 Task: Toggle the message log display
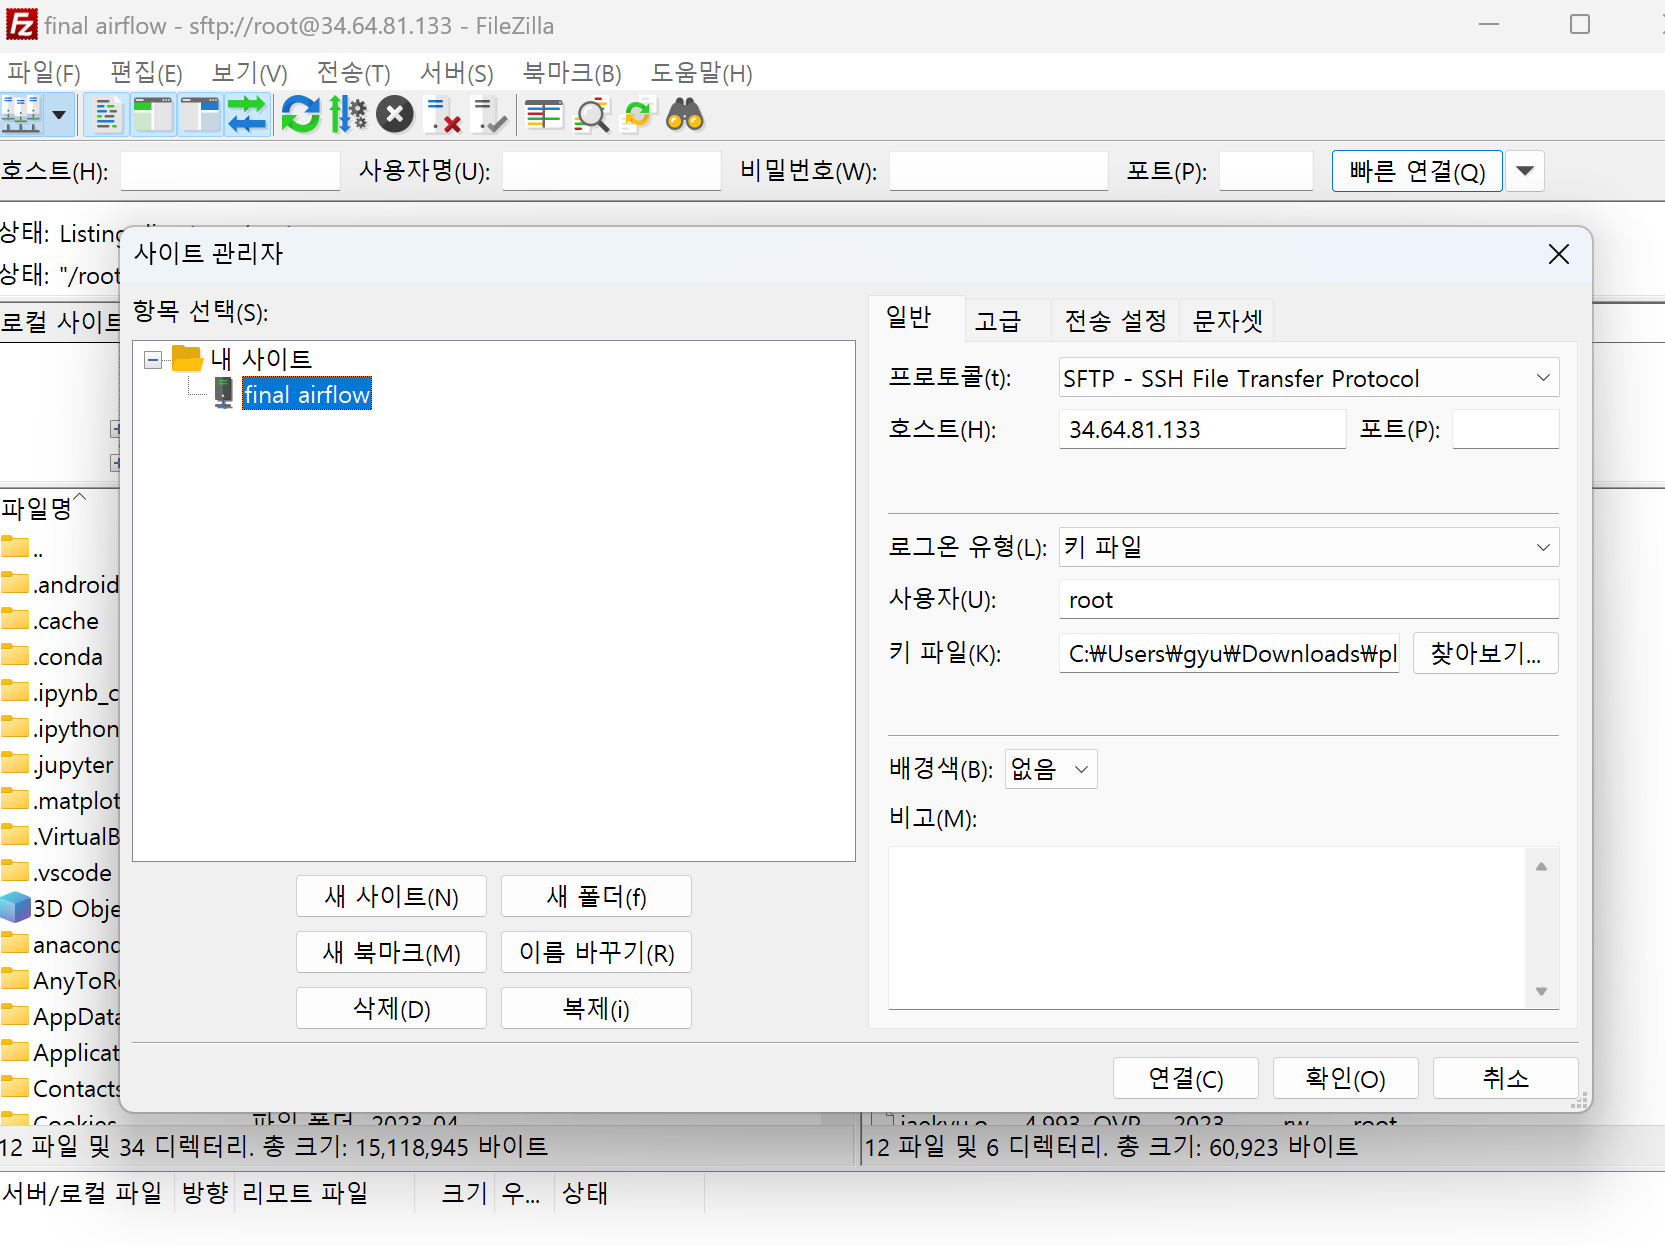[x=107, y=115]
